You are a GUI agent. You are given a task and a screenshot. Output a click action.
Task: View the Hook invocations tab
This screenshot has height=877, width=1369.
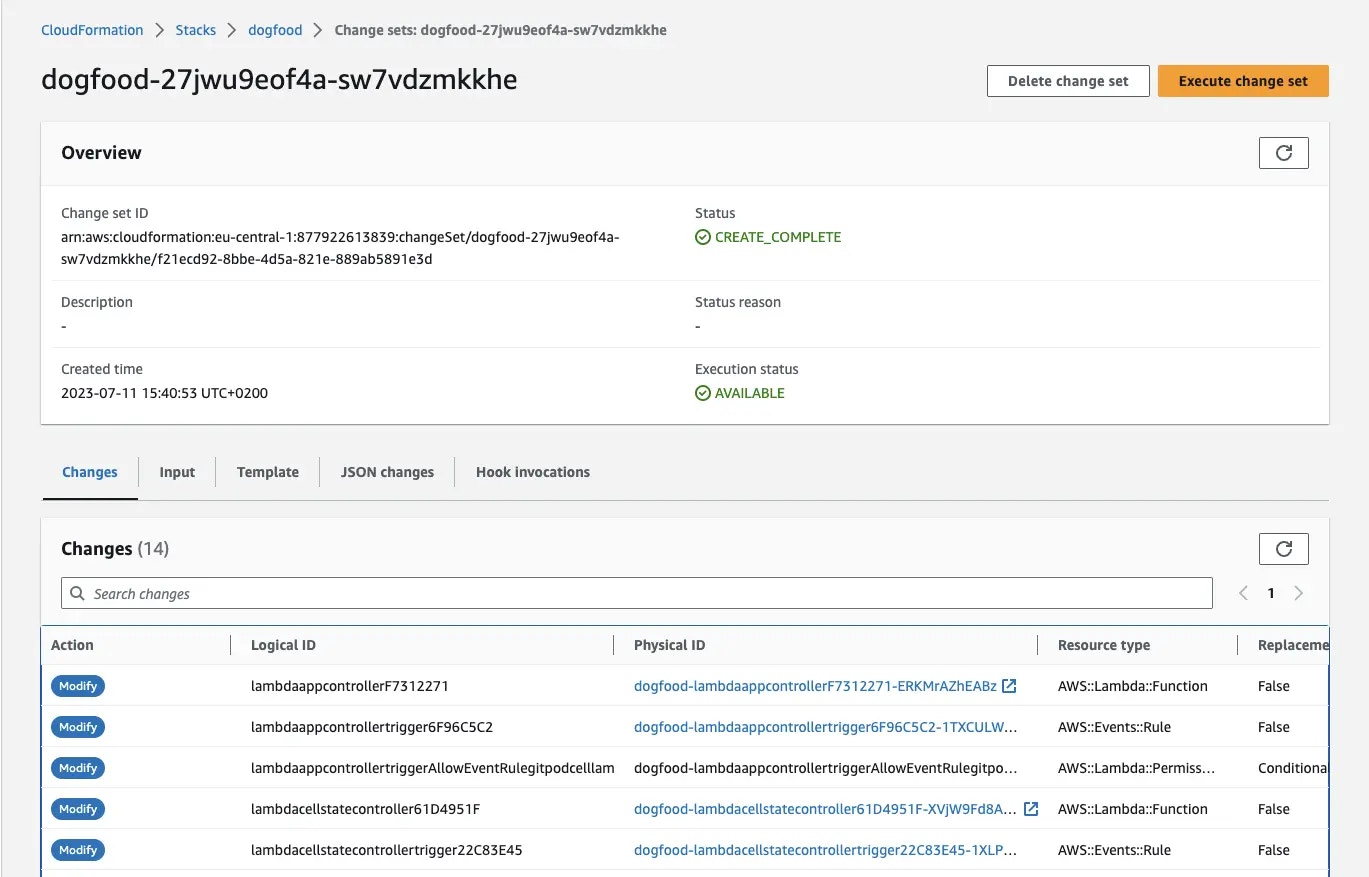click(x=533, y=472)
